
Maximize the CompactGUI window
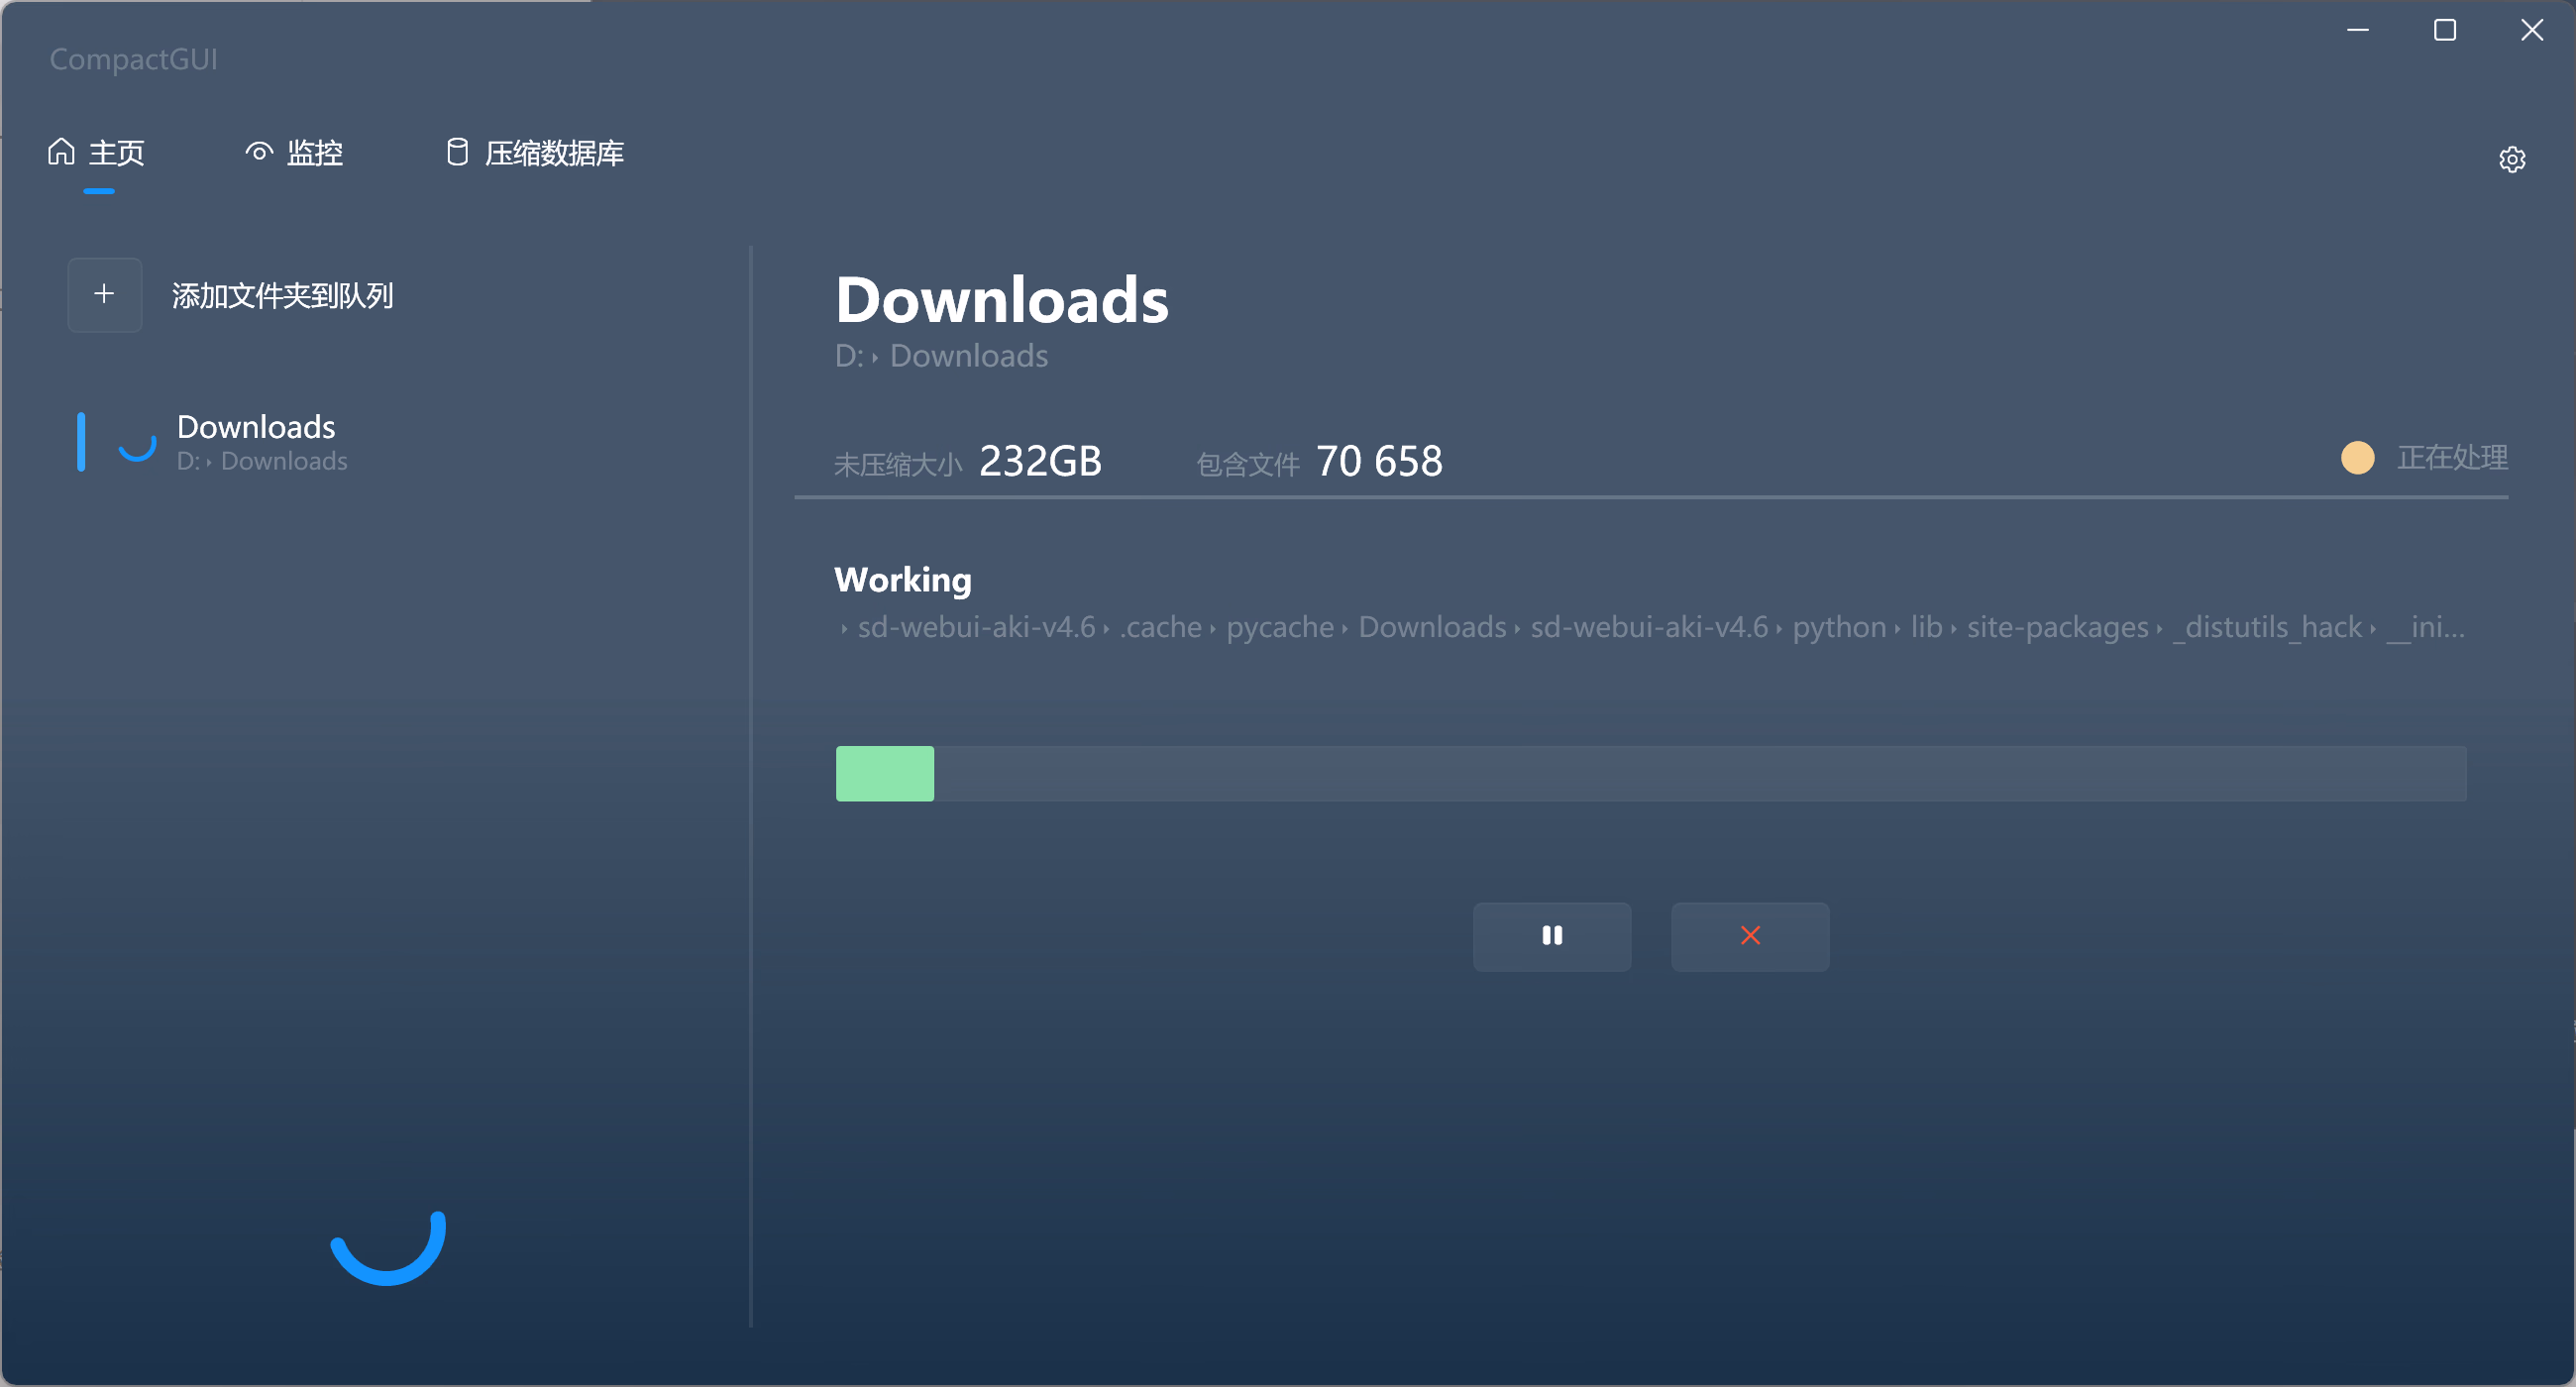tap(2445, 30)
